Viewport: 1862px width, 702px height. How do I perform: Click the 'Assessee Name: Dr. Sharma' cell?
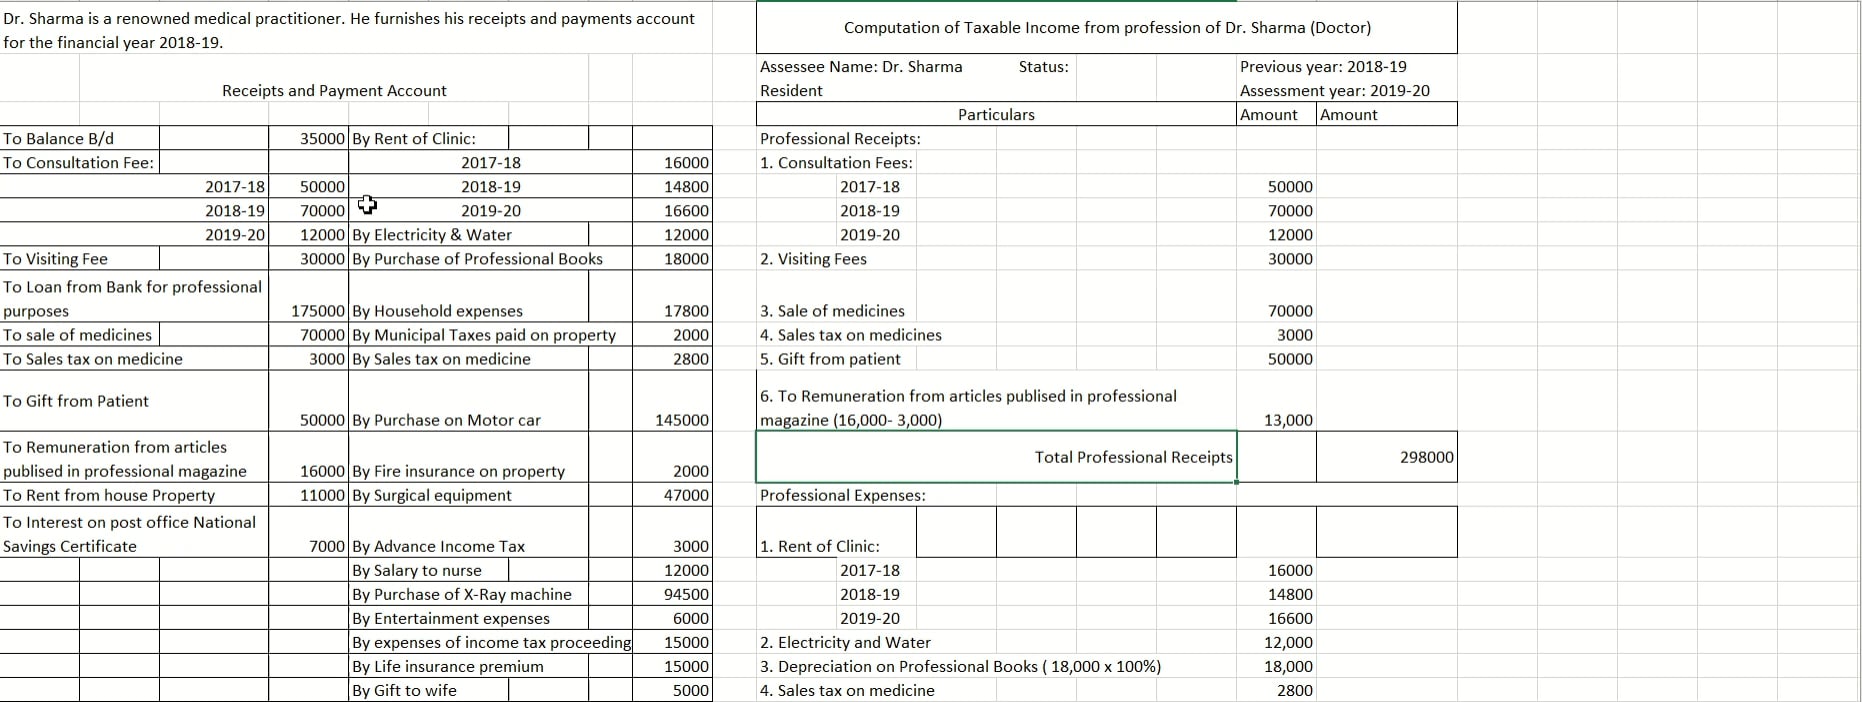[x=861, y=67]
